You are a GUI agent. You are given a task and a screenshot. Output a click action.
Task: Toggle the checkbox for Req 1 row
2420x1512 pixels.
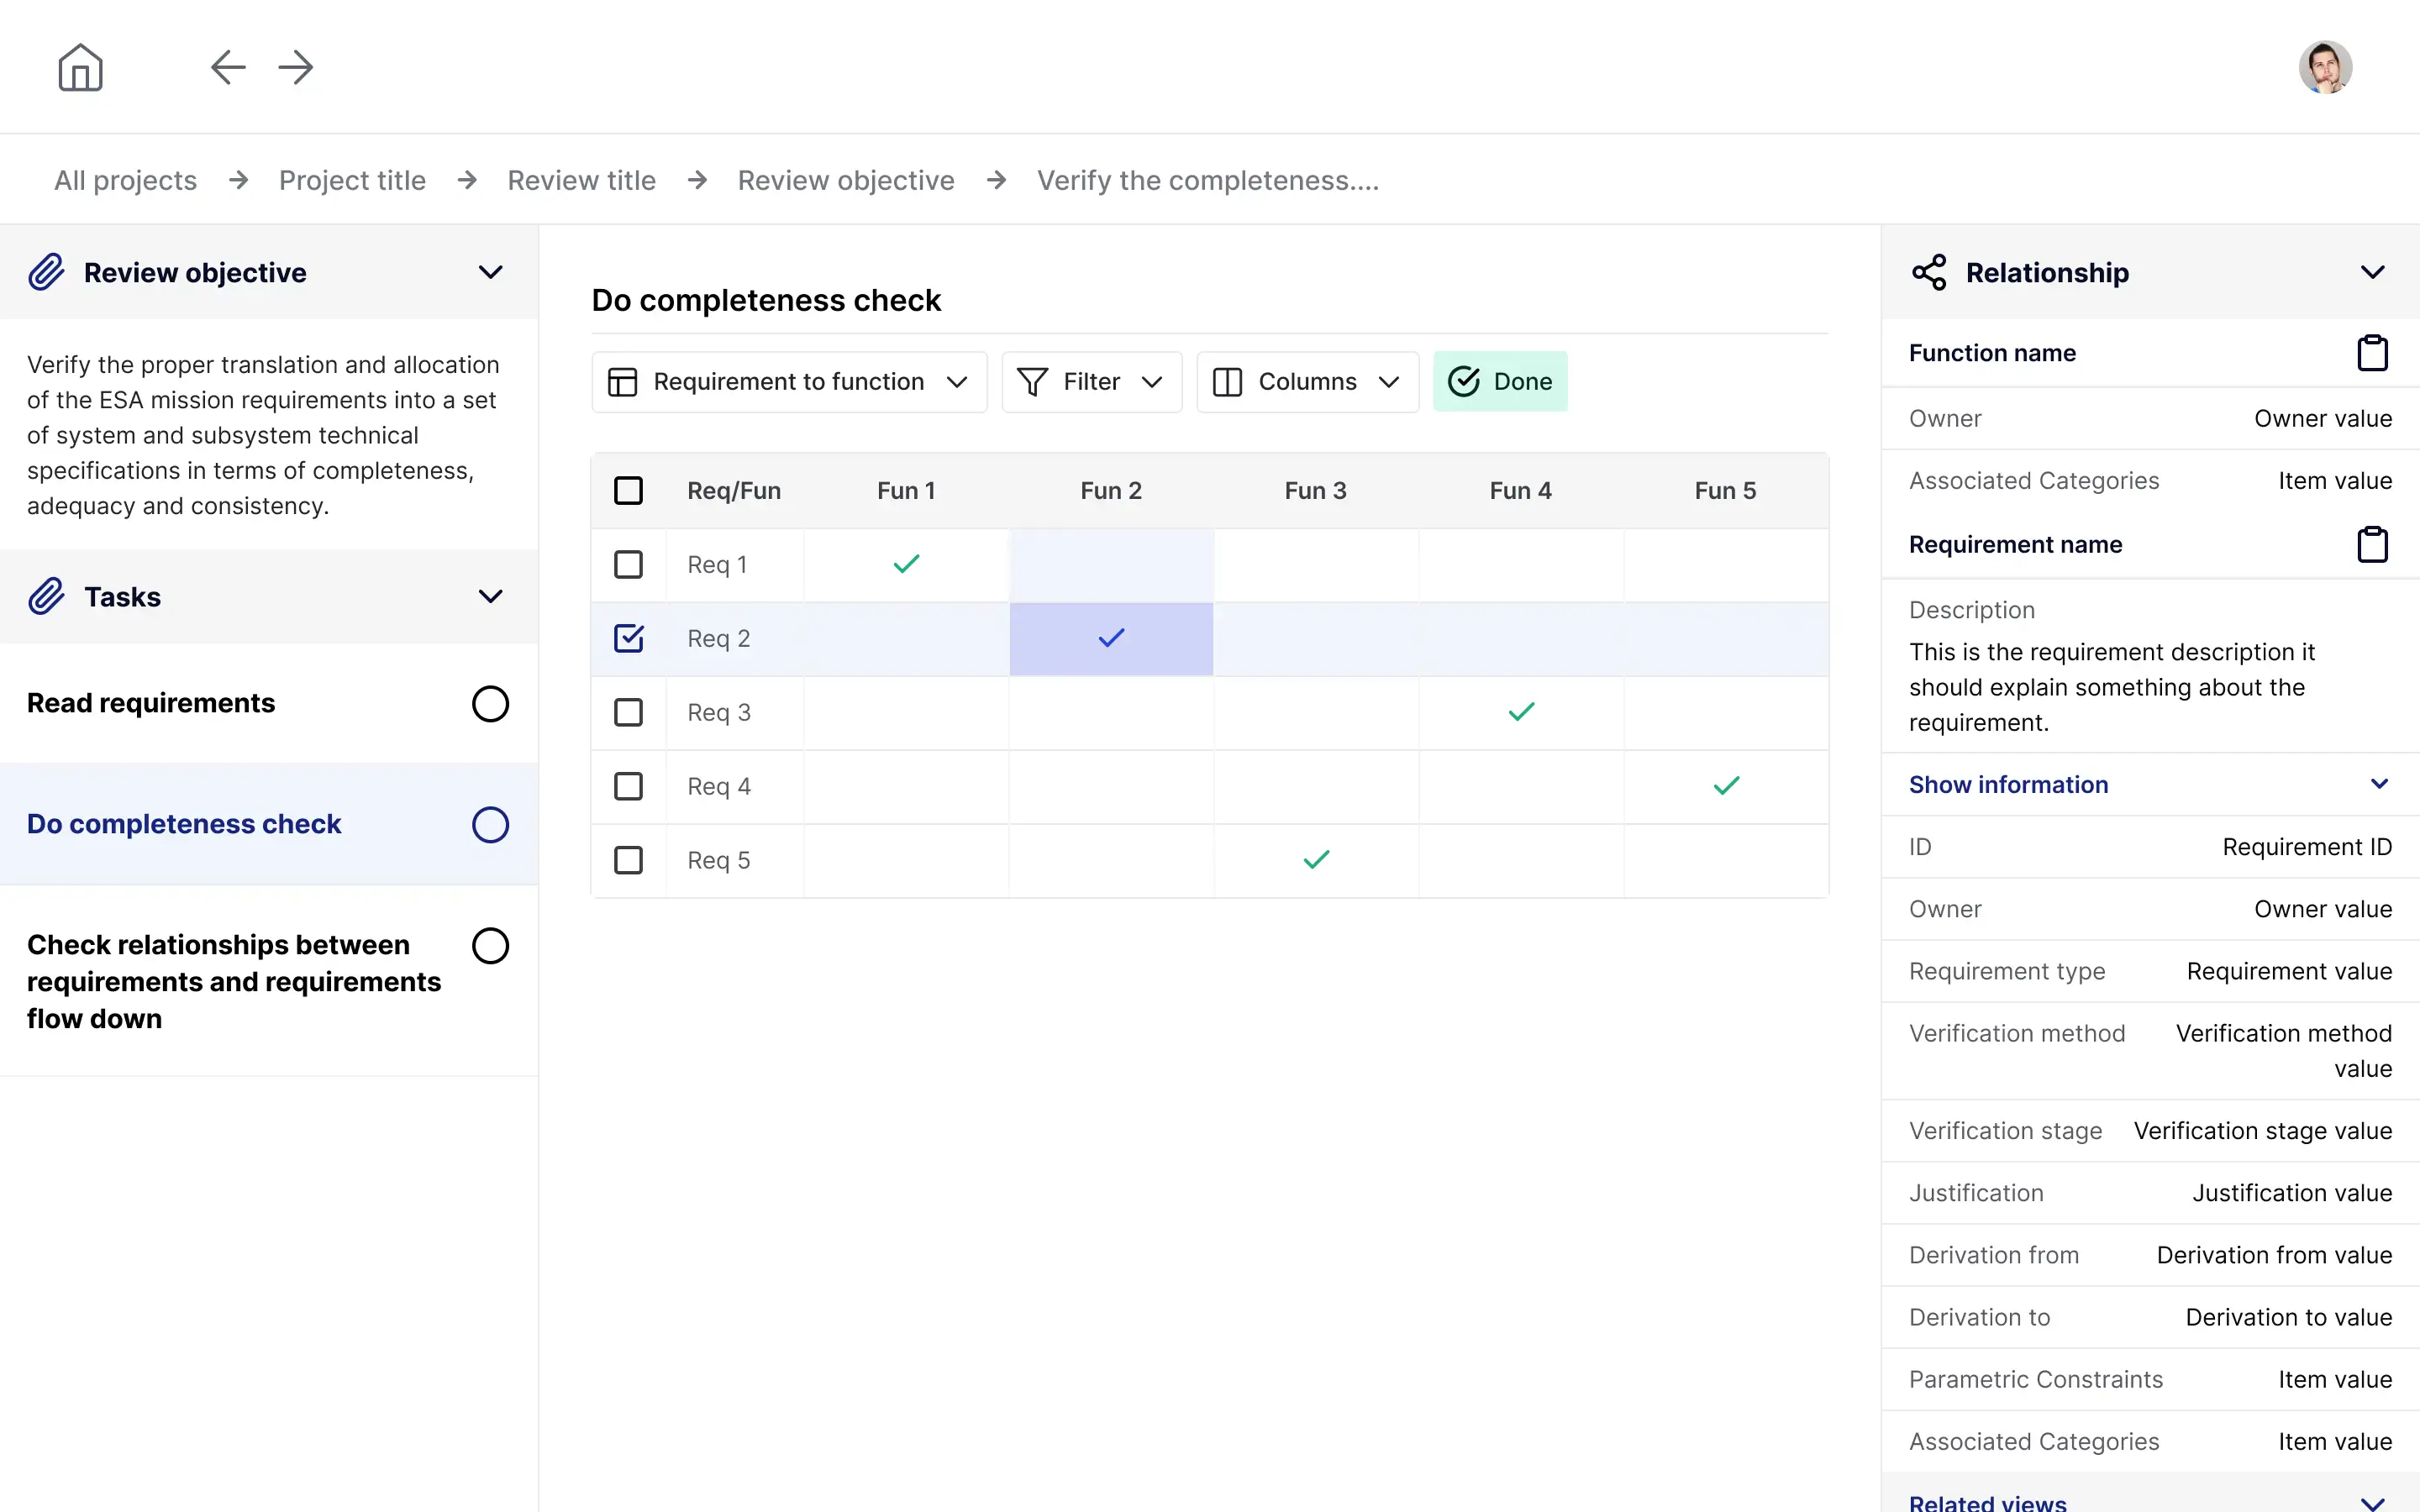click(627, 564)
